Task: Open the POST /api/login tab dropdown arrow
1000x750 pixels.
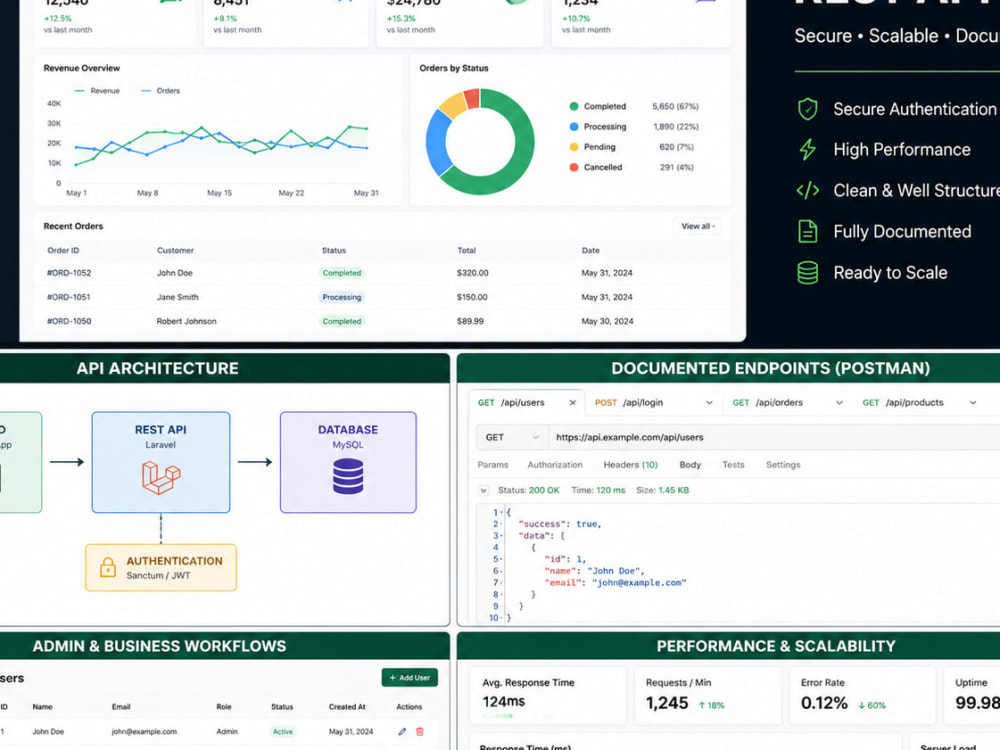Action: coord(709,402)
